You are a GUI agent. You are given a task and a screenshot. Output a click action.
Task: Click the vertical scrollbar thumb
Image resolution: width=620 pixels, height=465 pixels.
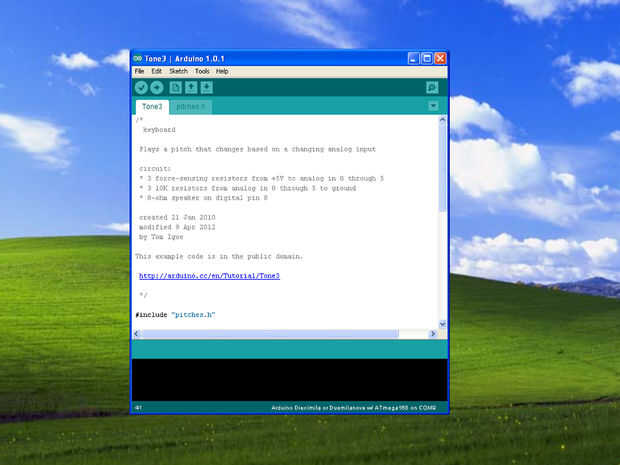click(442, 168)
